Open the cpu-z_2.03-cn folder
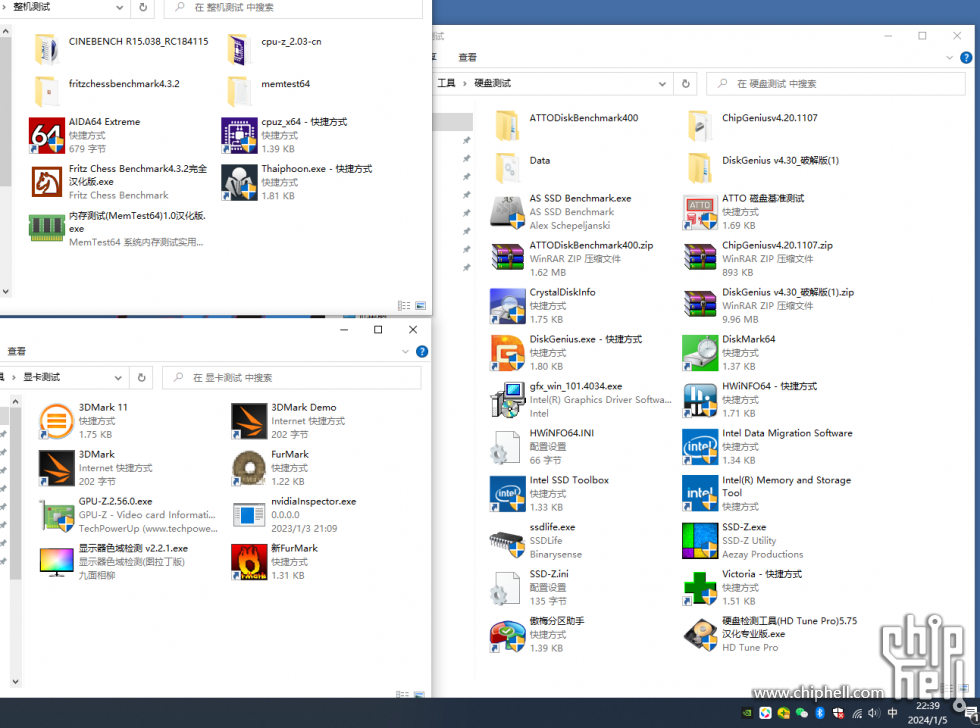The width and height of the screenshot is (980, 728). [x=239, y=50]
